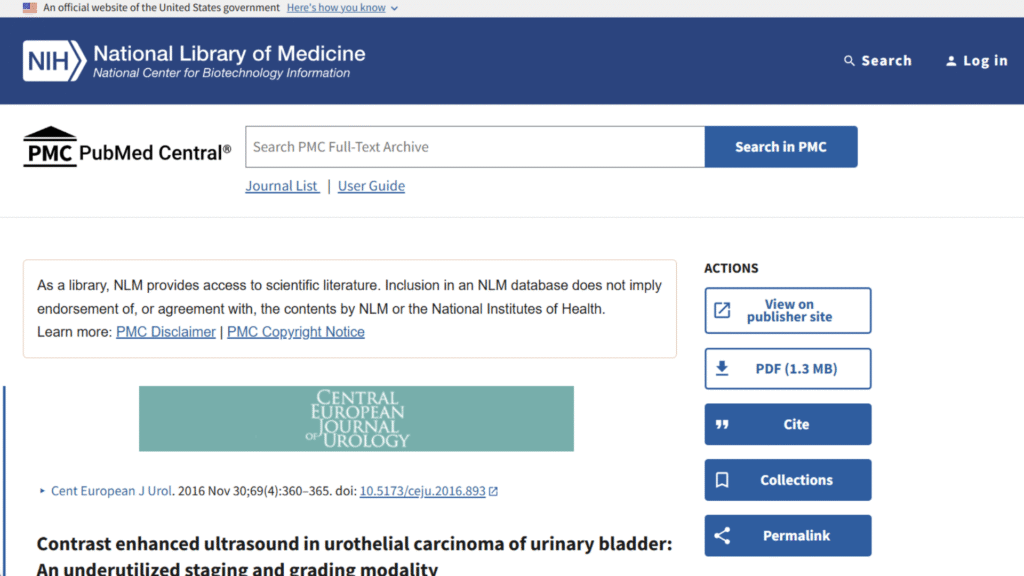The height and width of the screenshot is (576, 1024).
Task: Click the Cite quotation mark icon
Action: tap(722, 424)
